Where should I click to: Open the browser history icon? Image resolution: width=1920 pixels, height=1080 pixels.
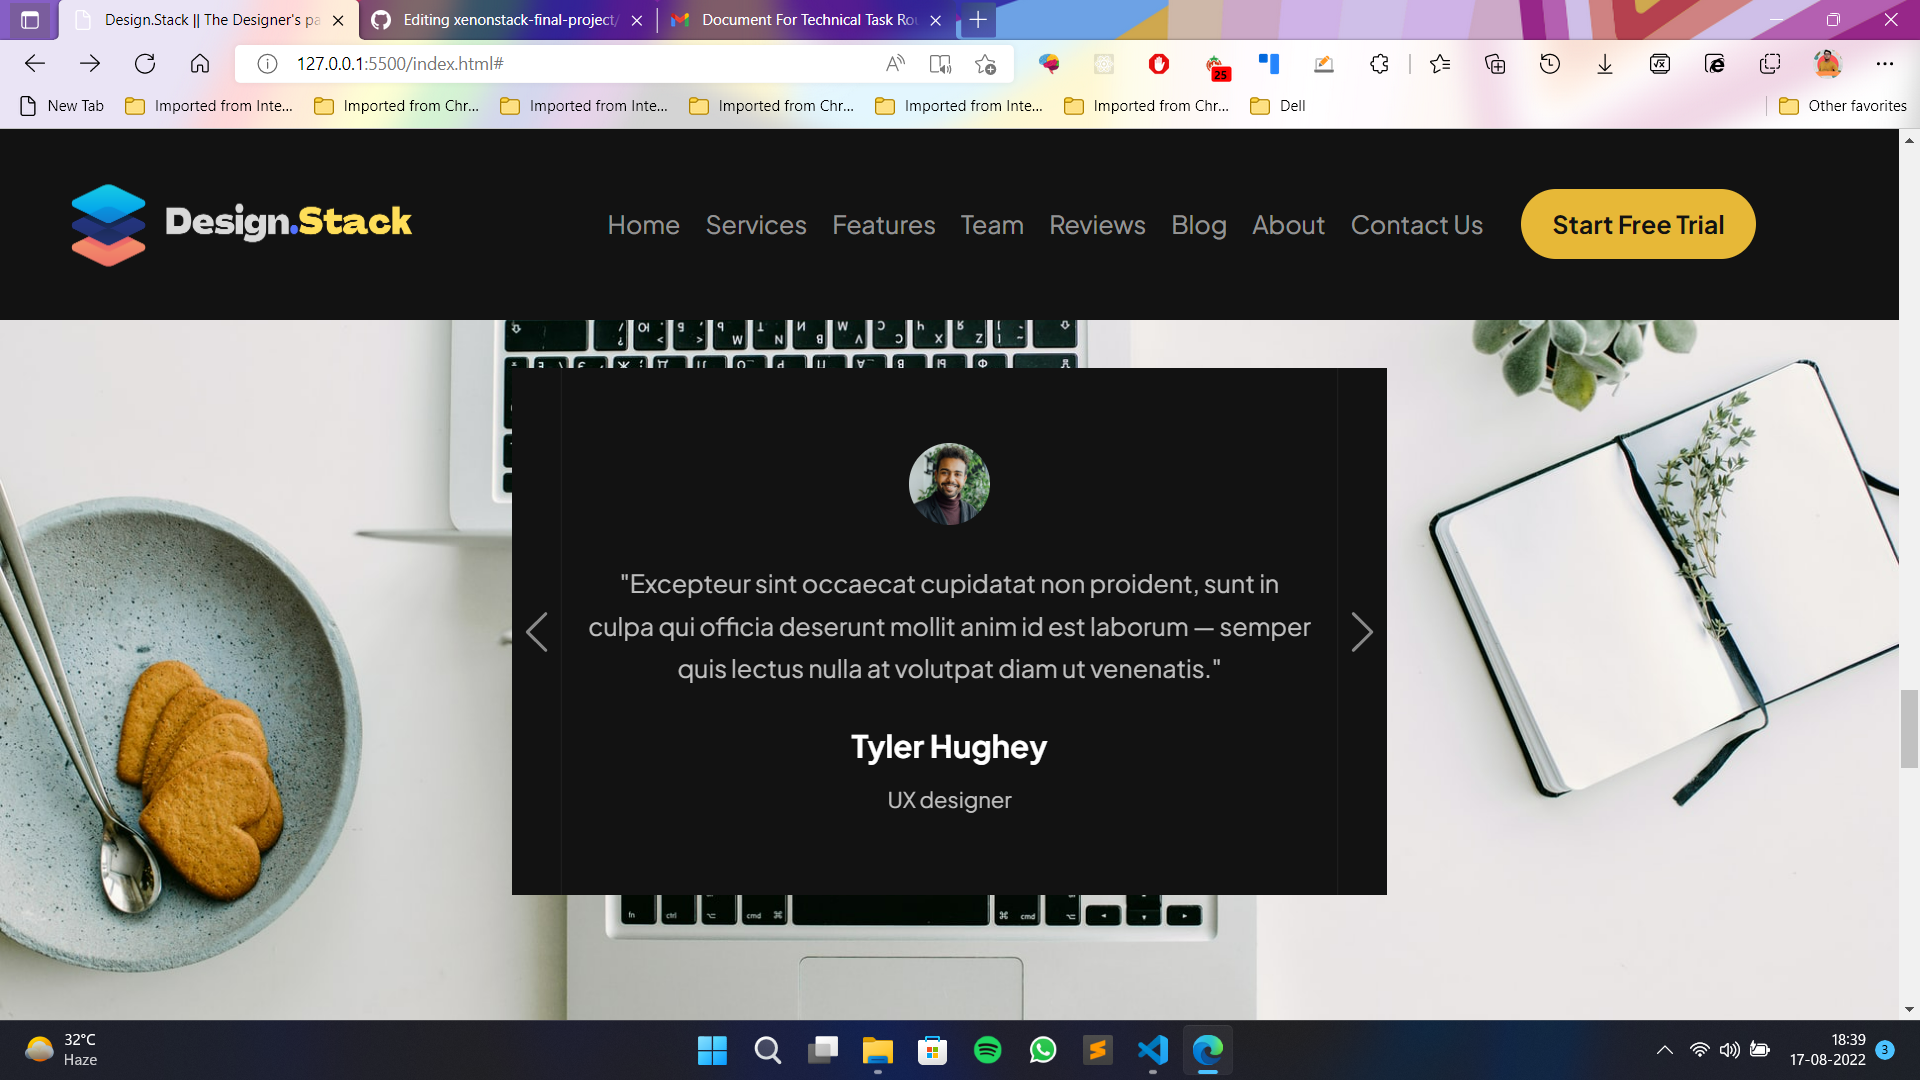click(x=1549, y=64)
